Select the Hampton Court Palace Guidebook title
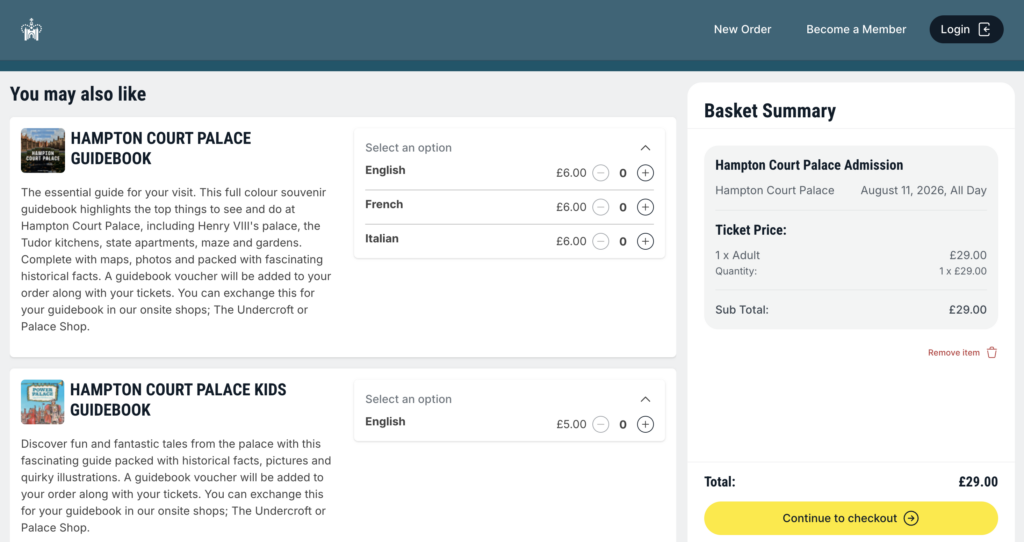 [x=161, y=148]
